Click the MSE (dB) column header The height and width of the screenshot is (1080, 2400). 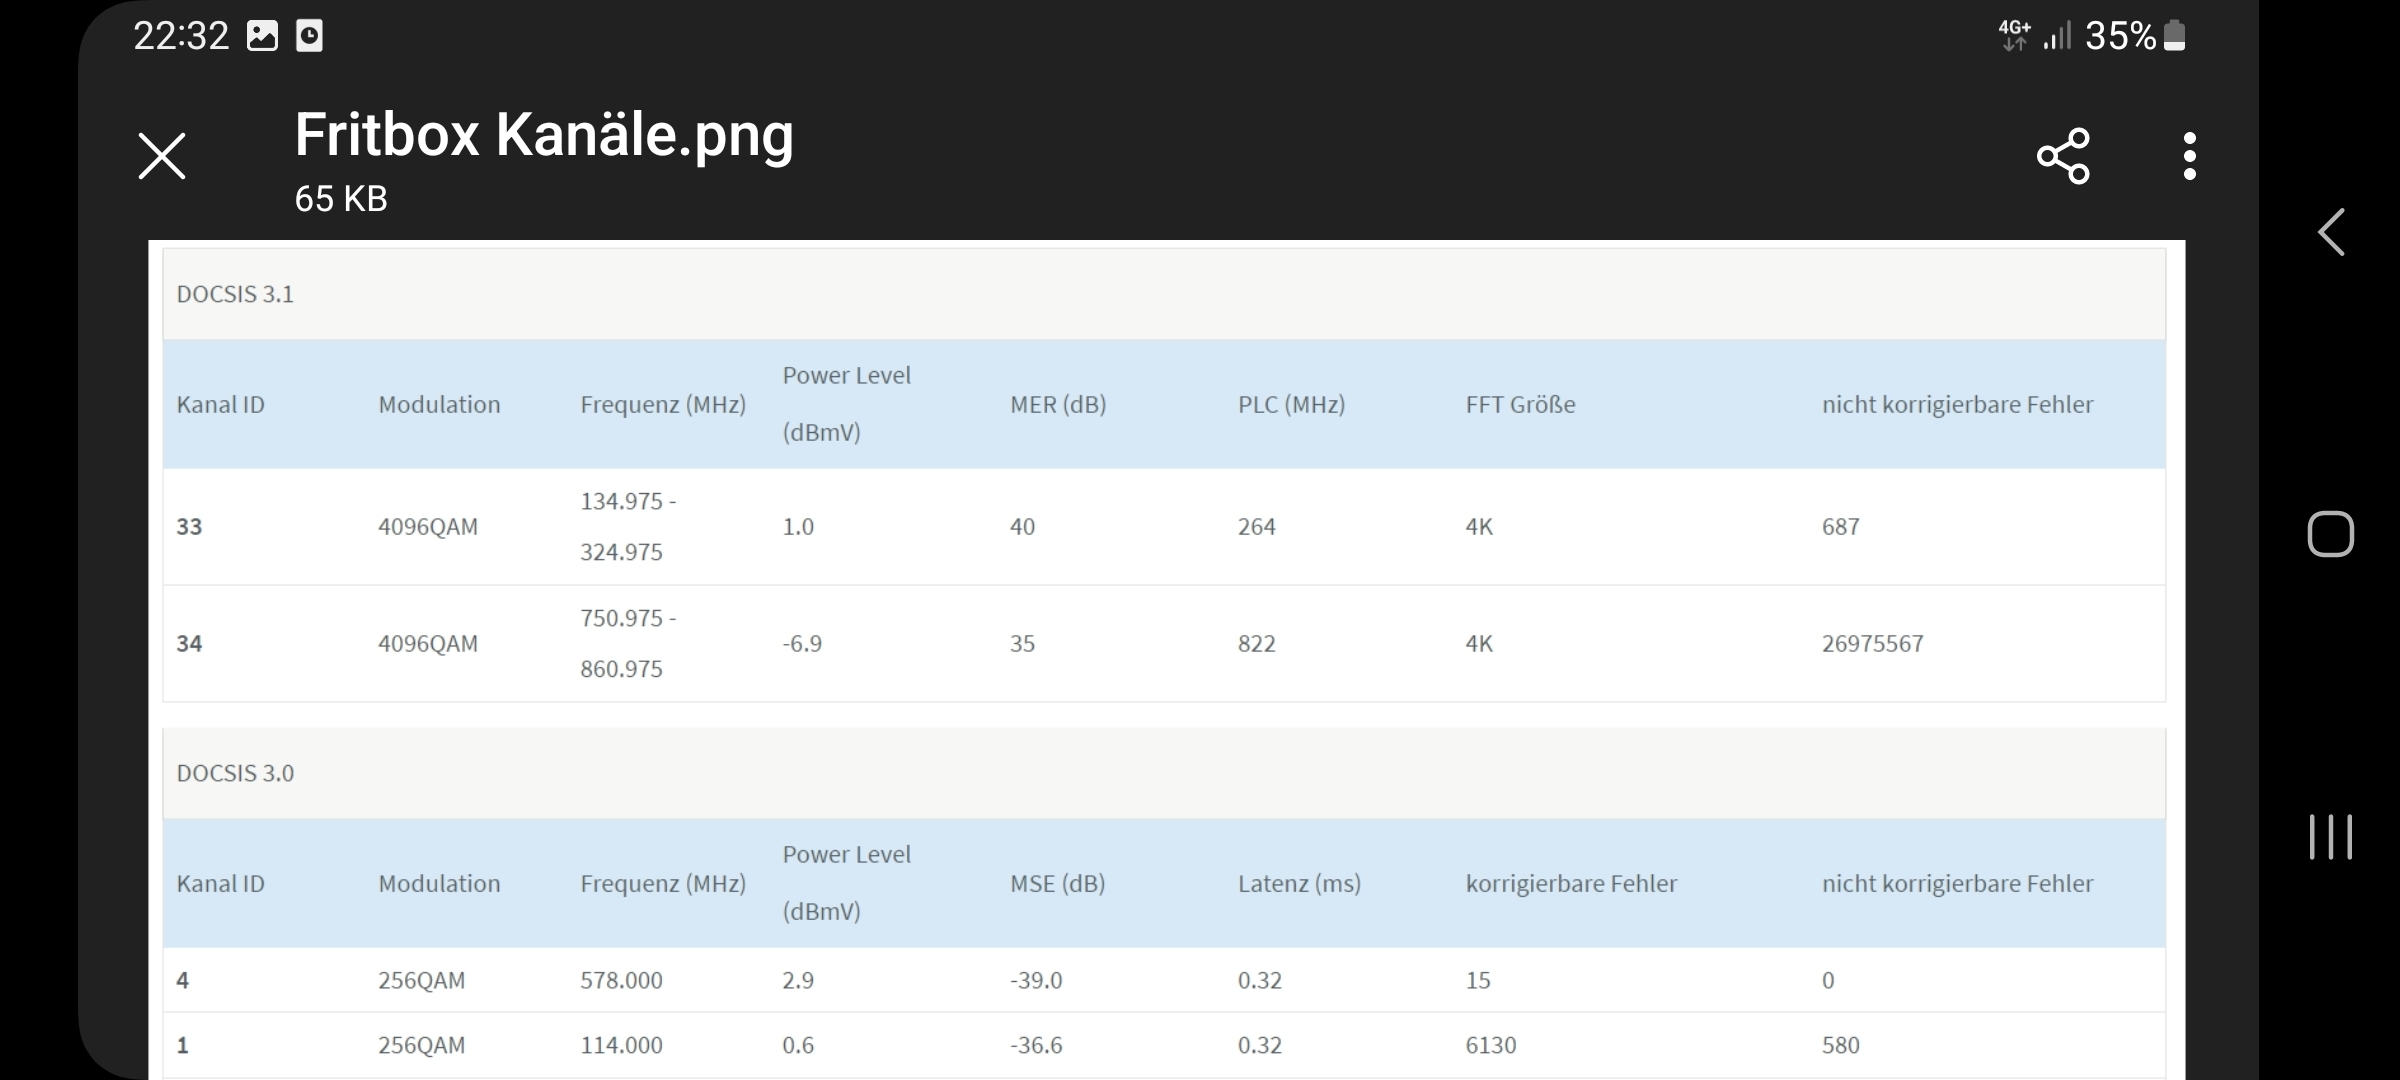click(1057, 884)
